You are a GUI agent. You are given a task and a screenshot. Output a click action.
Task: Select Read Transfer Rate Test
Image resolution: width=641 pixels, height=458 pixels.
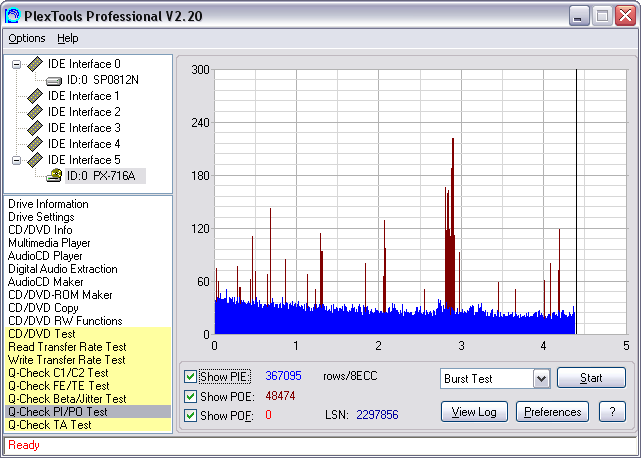click(67, 347)
